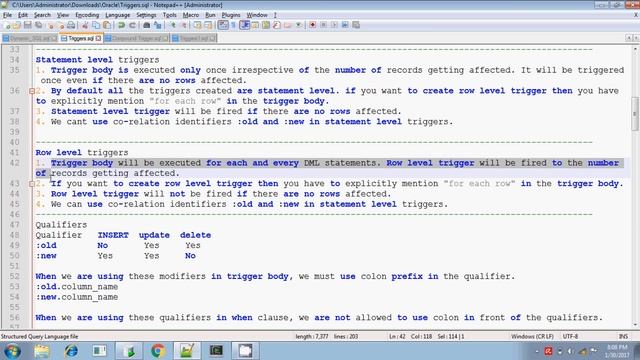
Task: Click the UTF-8 encoding in status bar
Action: pos(570,336)
